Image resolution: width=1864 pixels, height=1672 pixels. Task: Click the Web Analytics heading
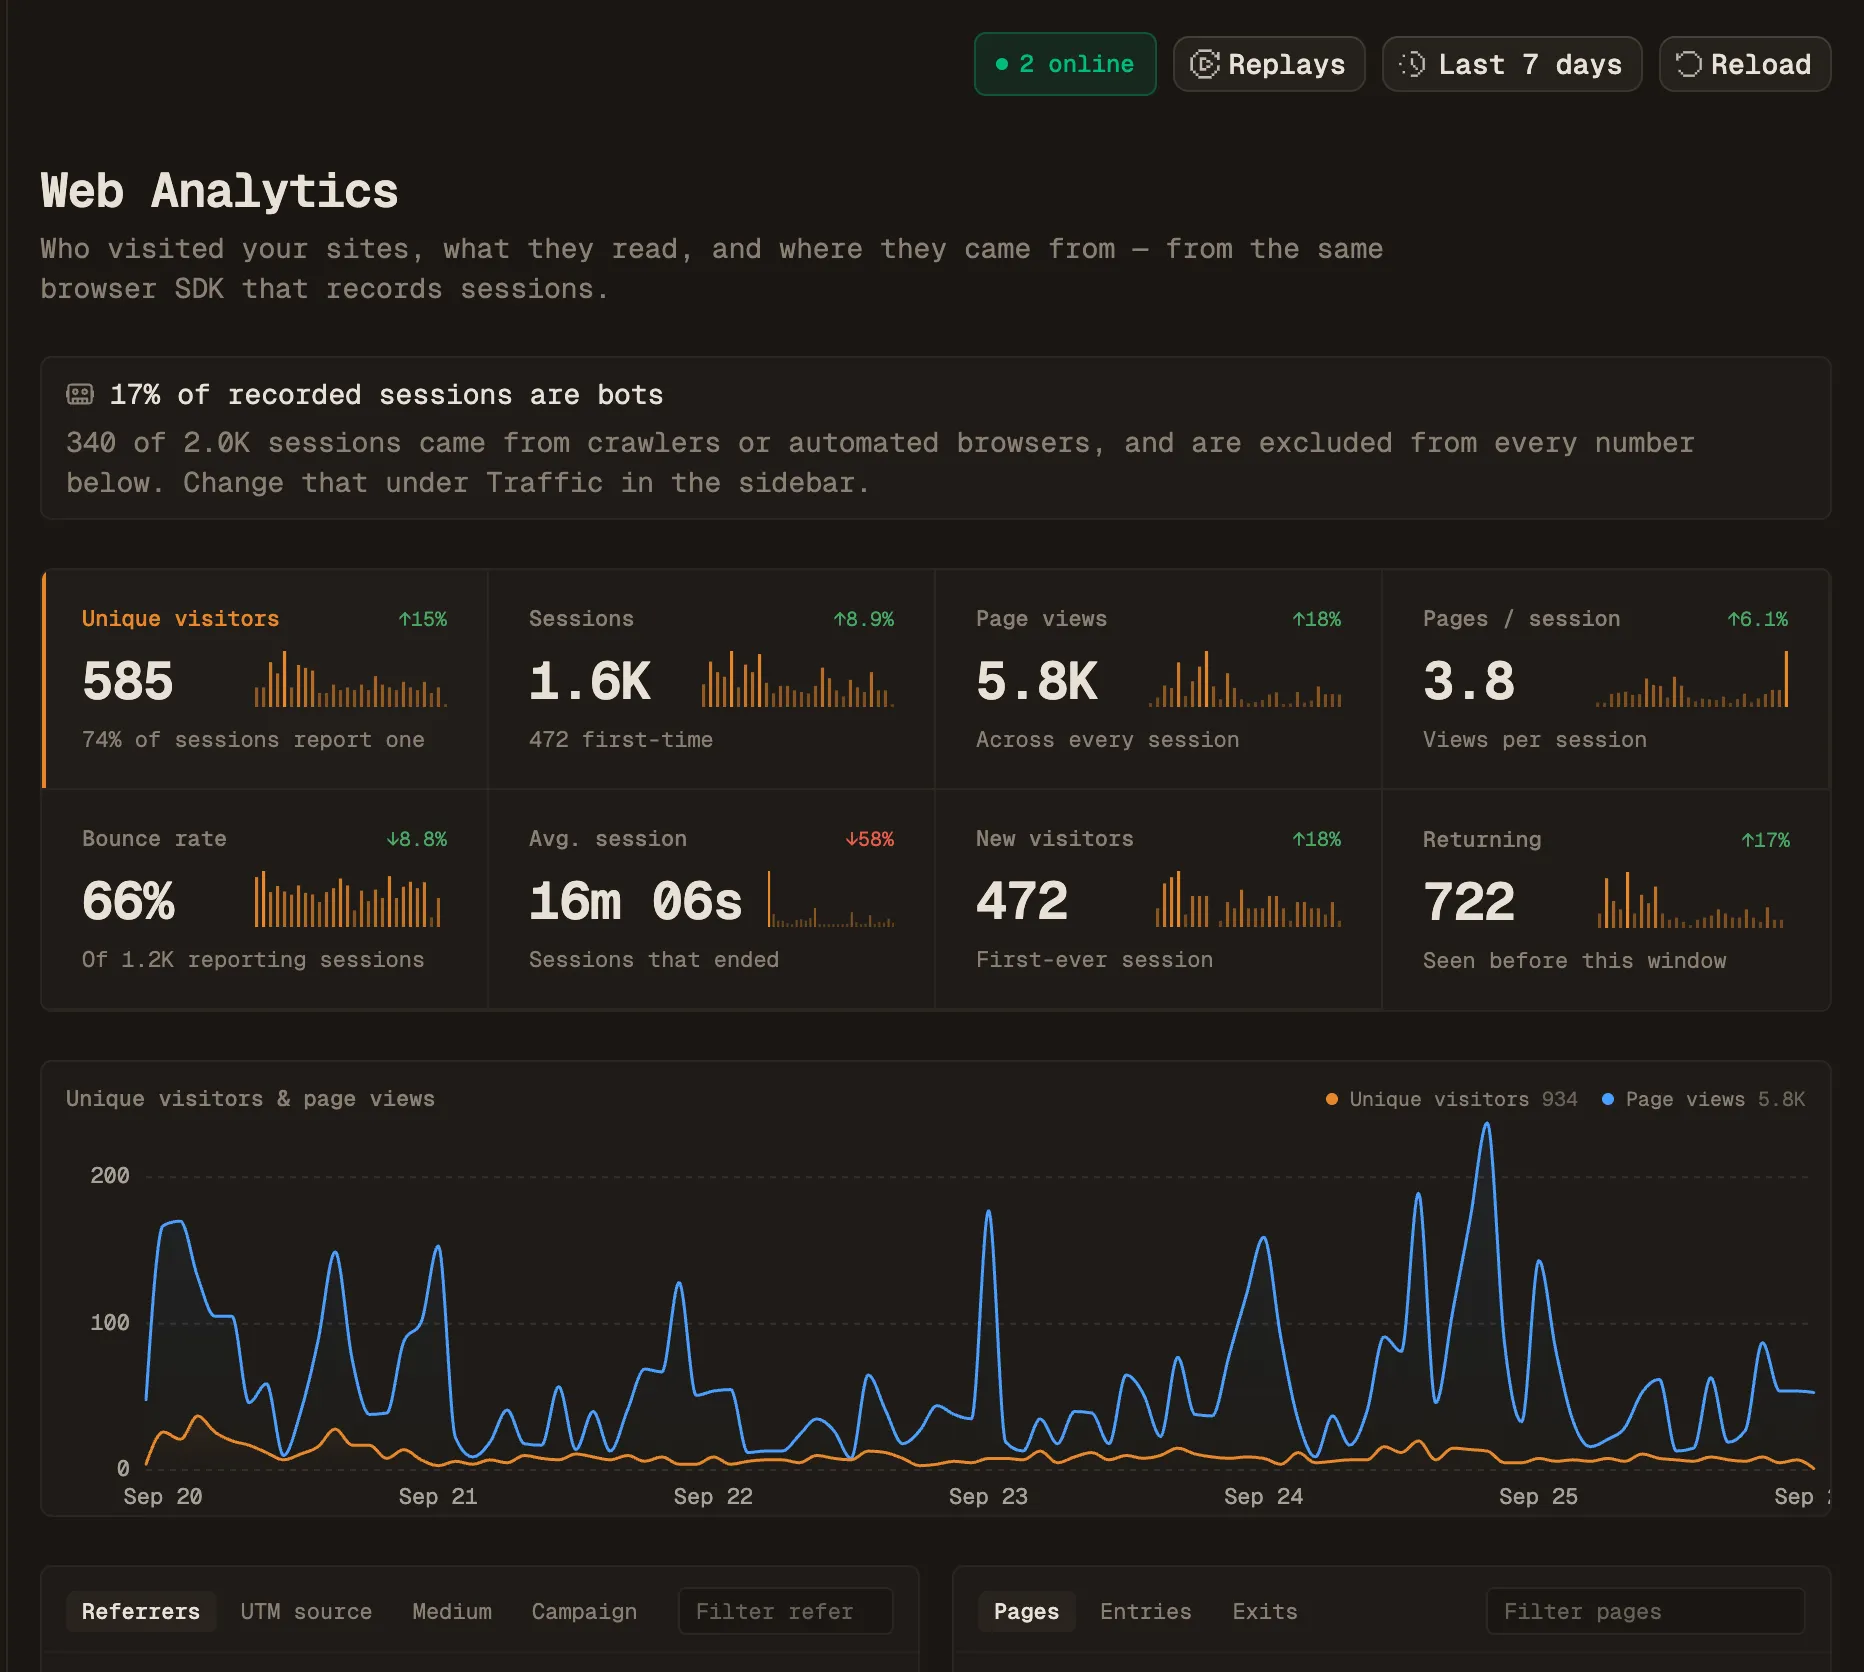[219, 190]
